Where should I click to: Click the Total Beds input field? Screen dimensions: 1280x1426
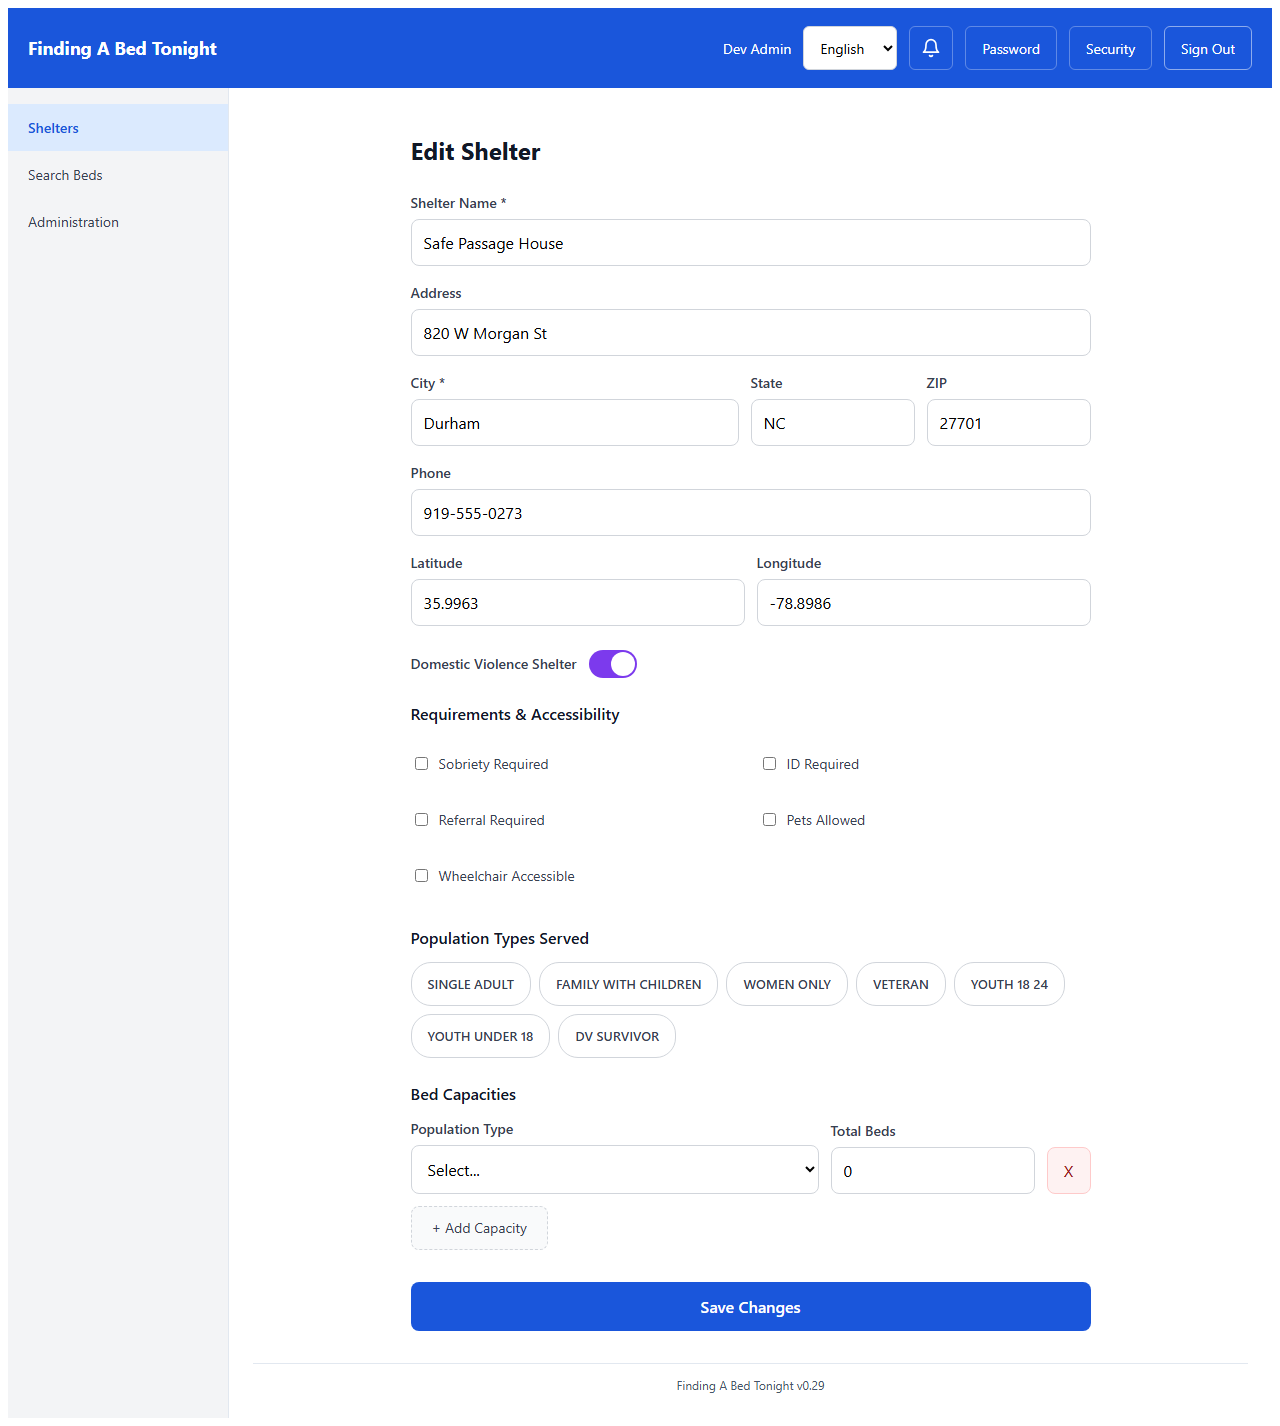931,1170
